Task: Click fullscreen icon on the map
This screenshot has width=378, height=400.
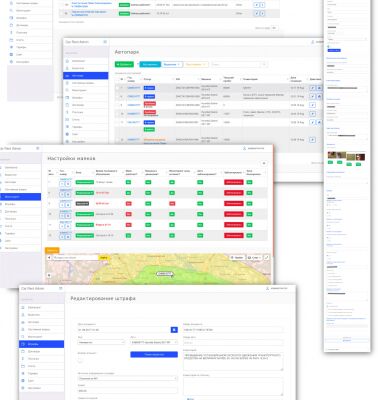Action: [267, 258]
